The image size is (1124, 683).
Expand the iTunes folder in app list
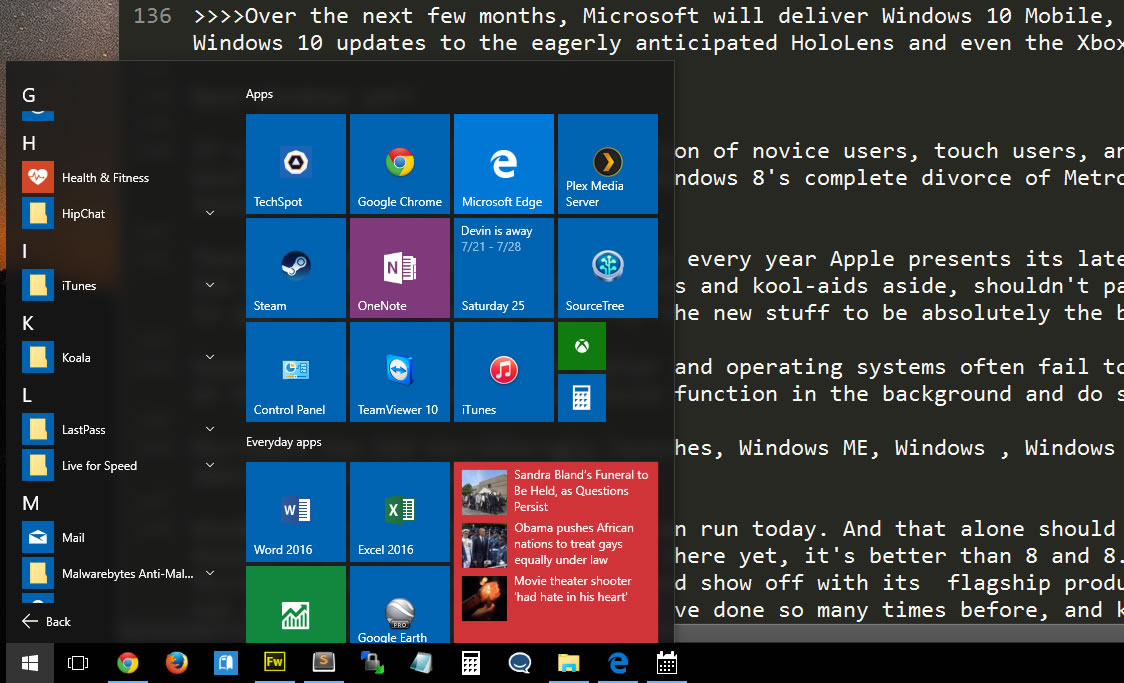pos(210,285)
